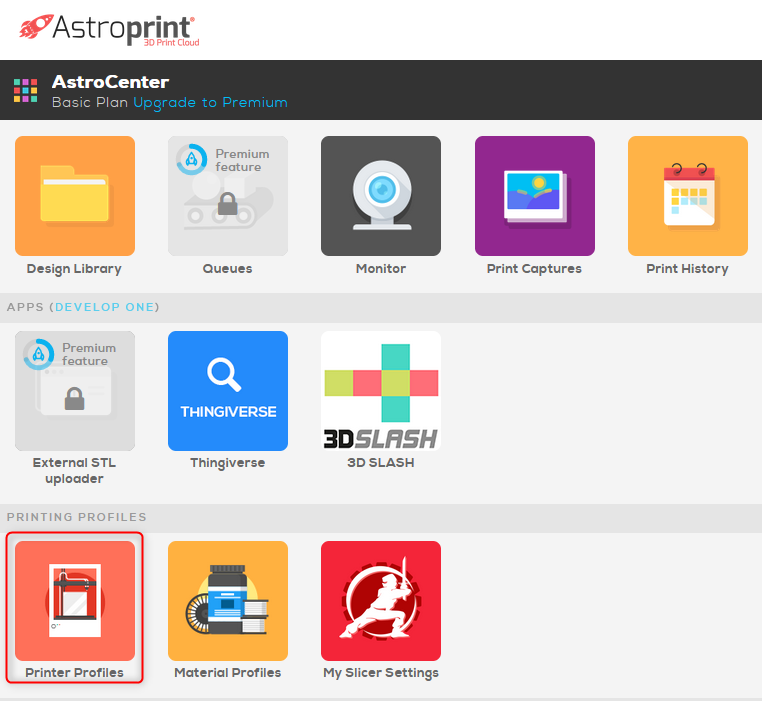The width and height of the screenshot is (762, 701).
Task: Click the Material Profiles label
Action: click(x=227, y=673)
